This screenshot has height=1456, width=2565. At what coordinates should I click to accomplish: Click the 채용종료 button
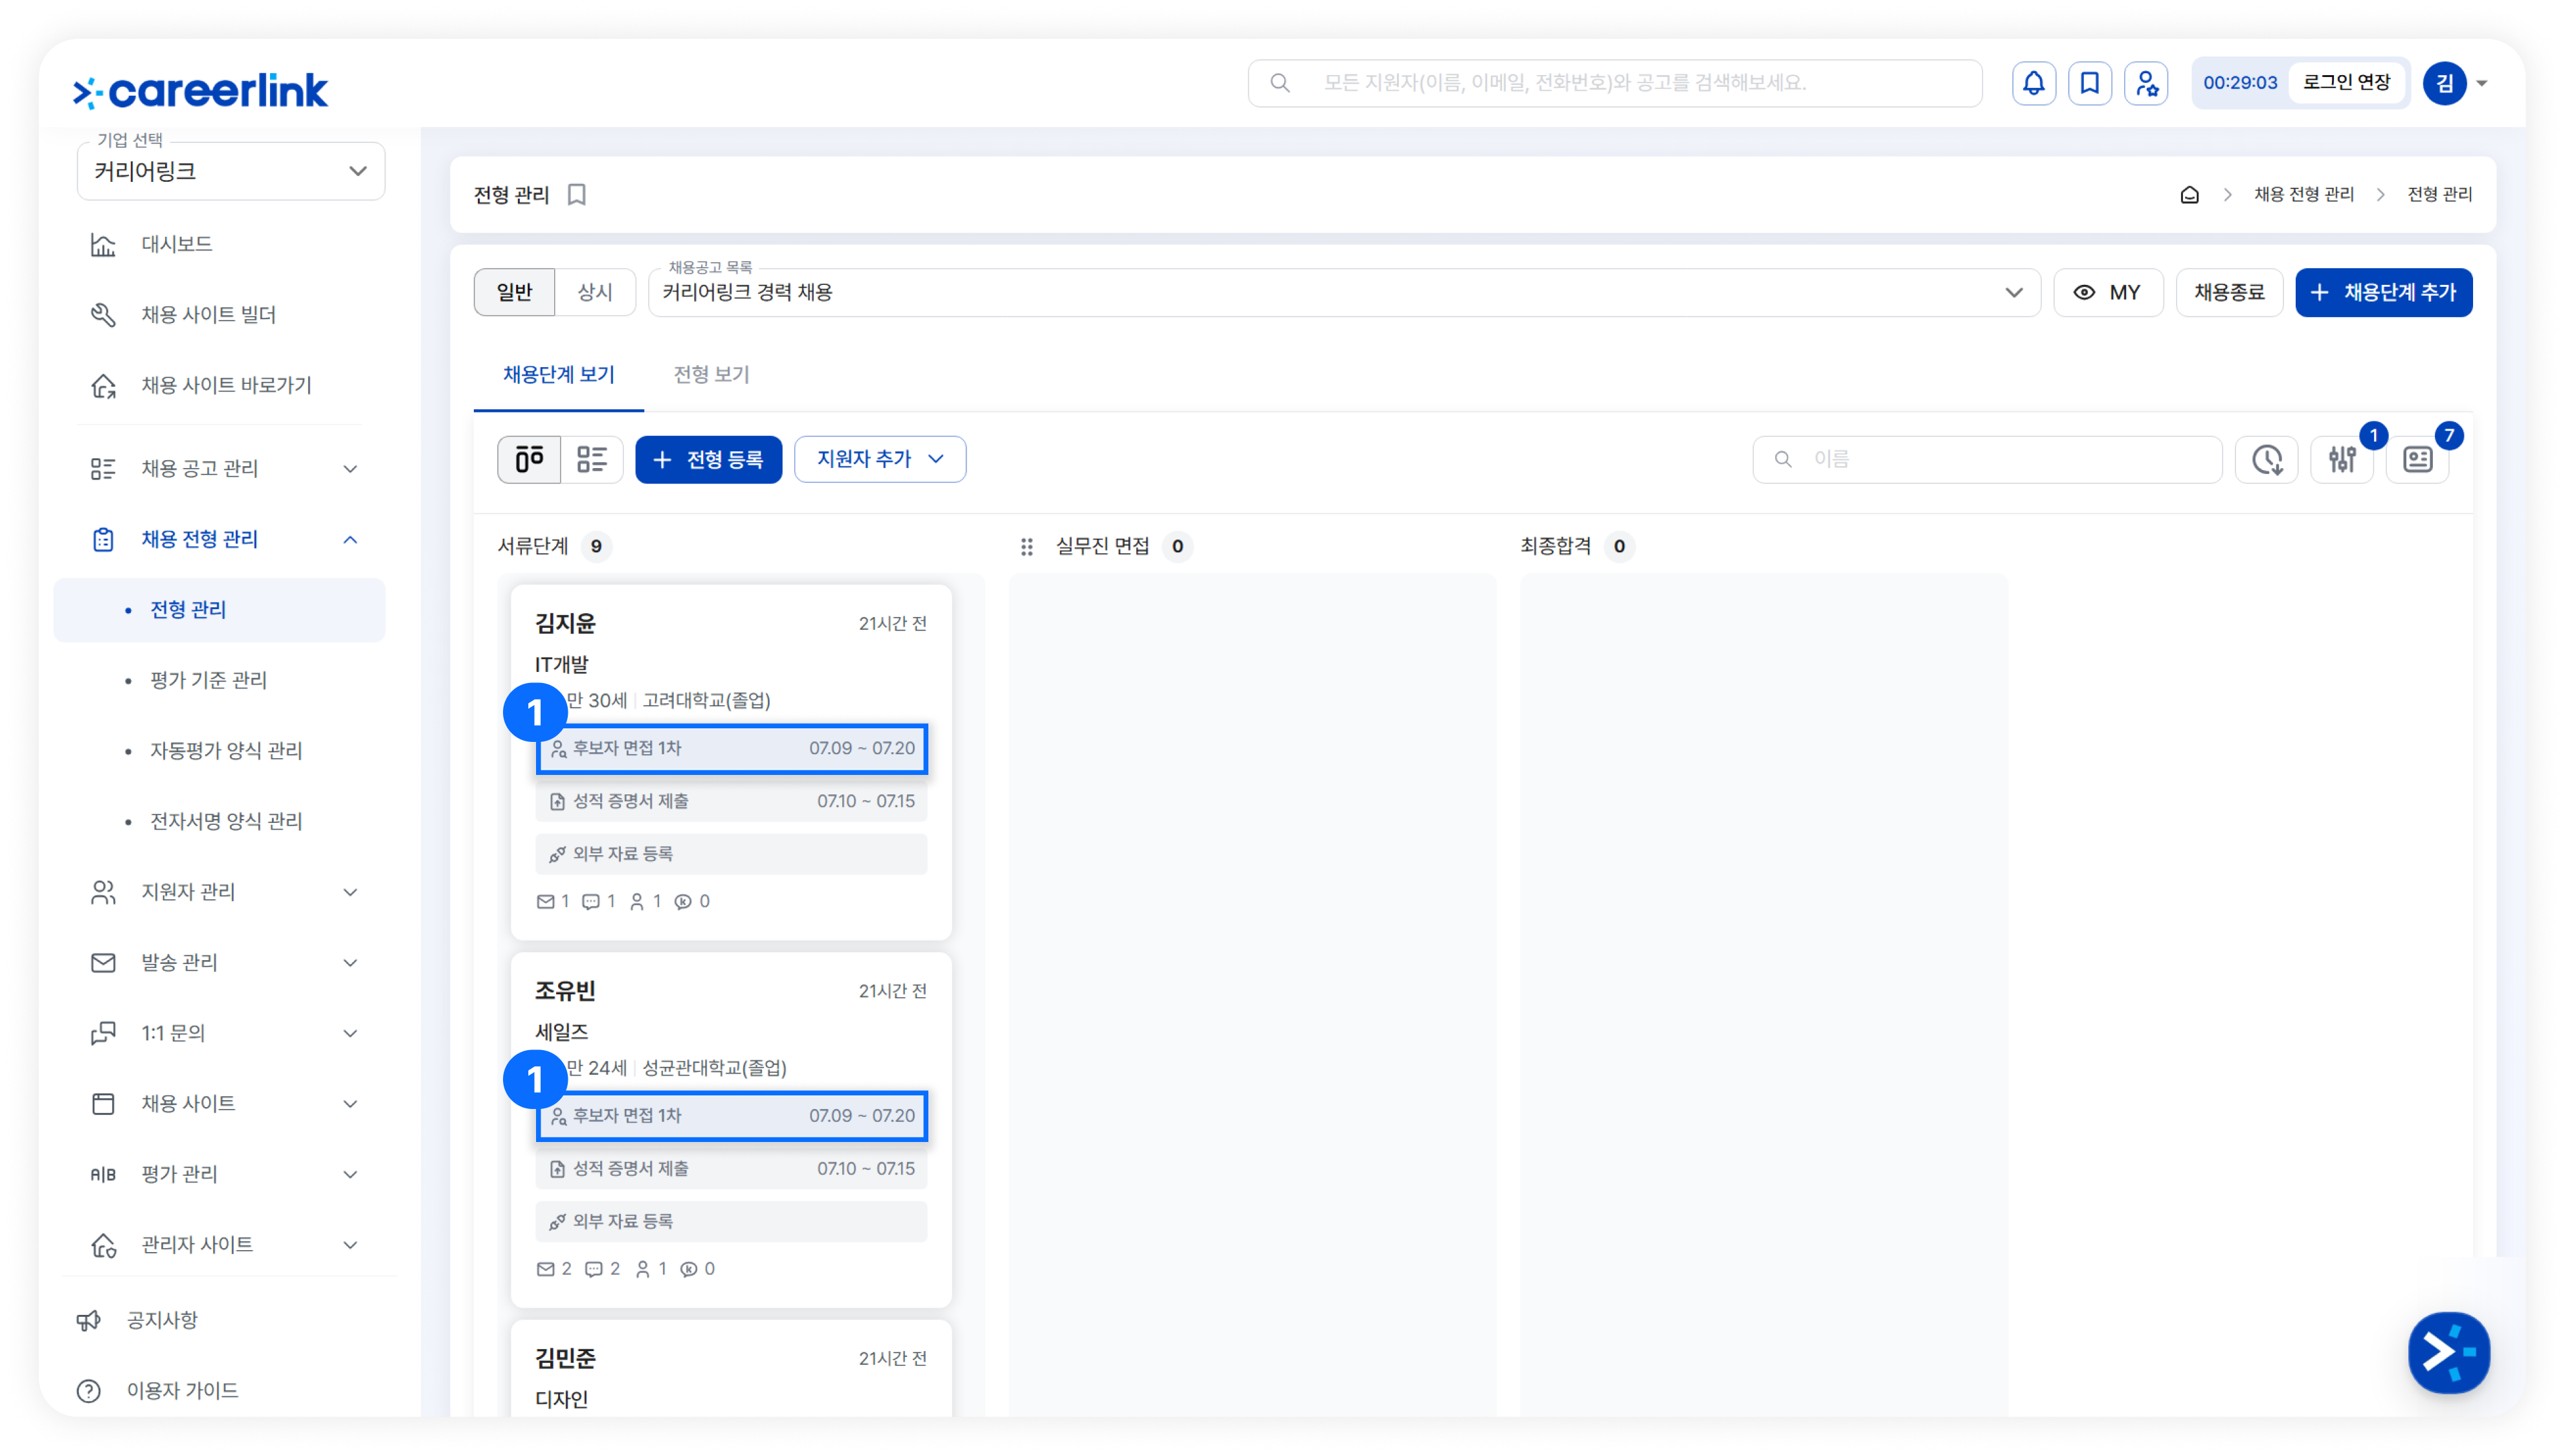pos(2229,292)
